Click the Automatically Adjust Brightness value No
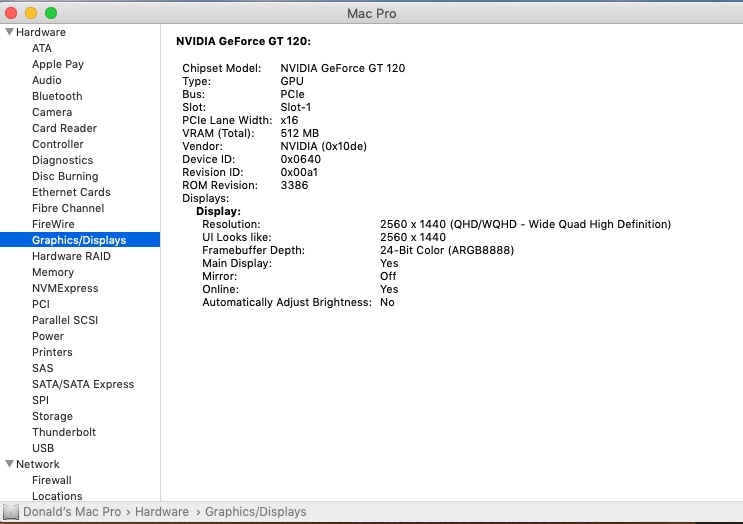Screen dimensions: 743x524 [387, 302]
